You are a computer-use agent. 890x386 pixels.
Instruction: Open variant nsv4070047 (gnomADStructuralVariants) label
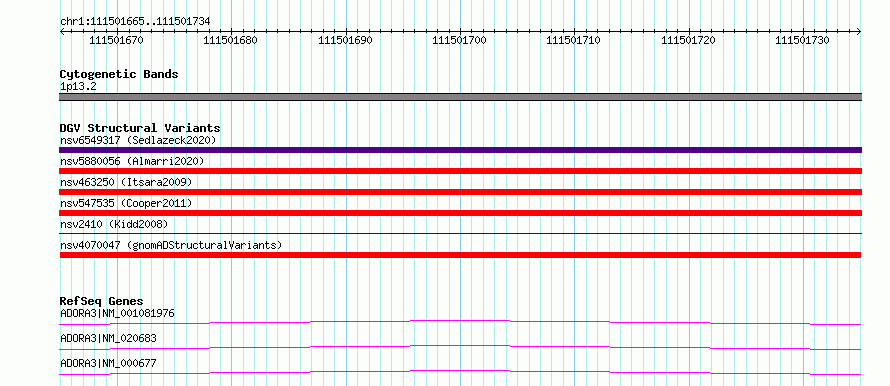coord(171,245)
